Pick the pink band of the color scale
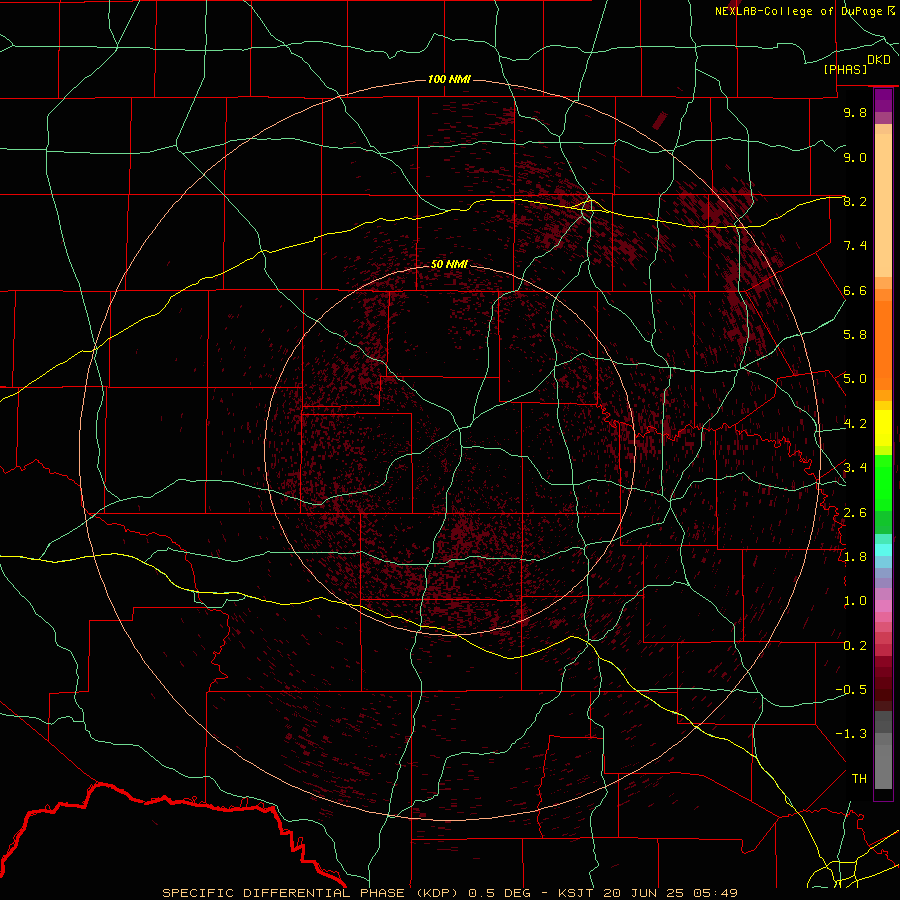This screenshot has height=900, width=900. [x=883, y=606]
